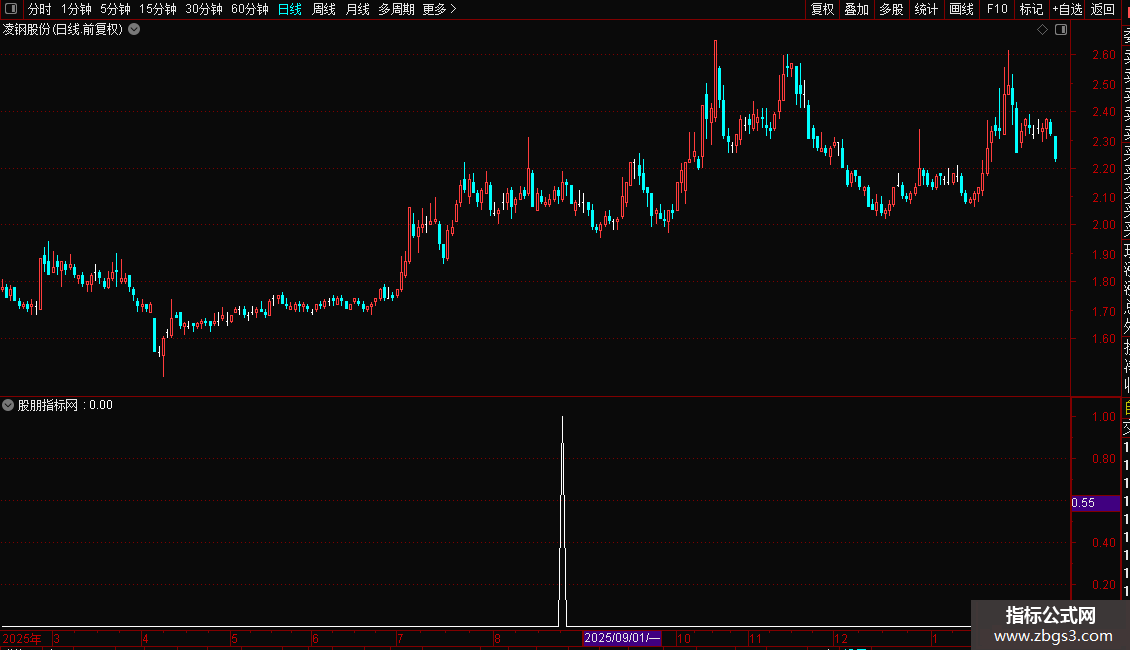1130x650 pixels.
Task: Switch to 分时 intraday view
Action: 40,9
